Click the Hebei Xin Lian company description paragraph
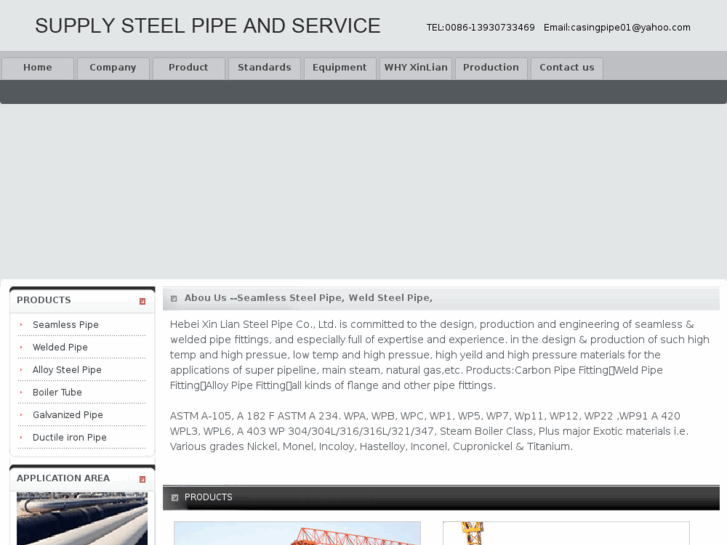This screenshot has height=545, width=727. pyautogui.click(x=440, y=355)
